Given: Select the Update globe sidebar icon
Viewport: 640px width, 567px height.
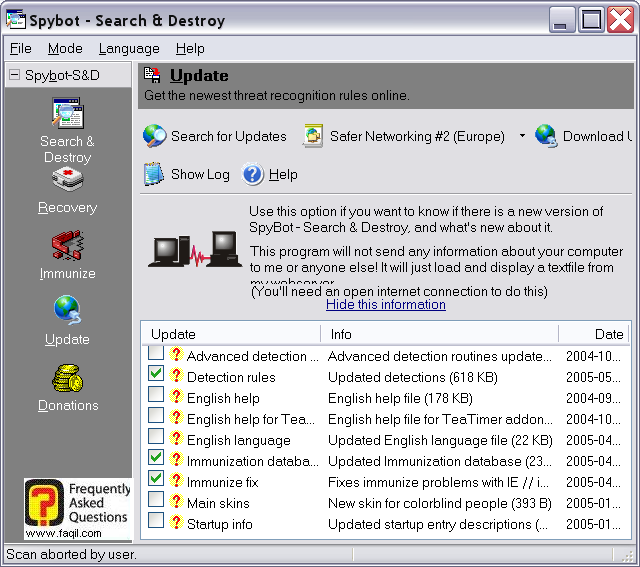Looking at the screenshot, I should tap(68, 310).
